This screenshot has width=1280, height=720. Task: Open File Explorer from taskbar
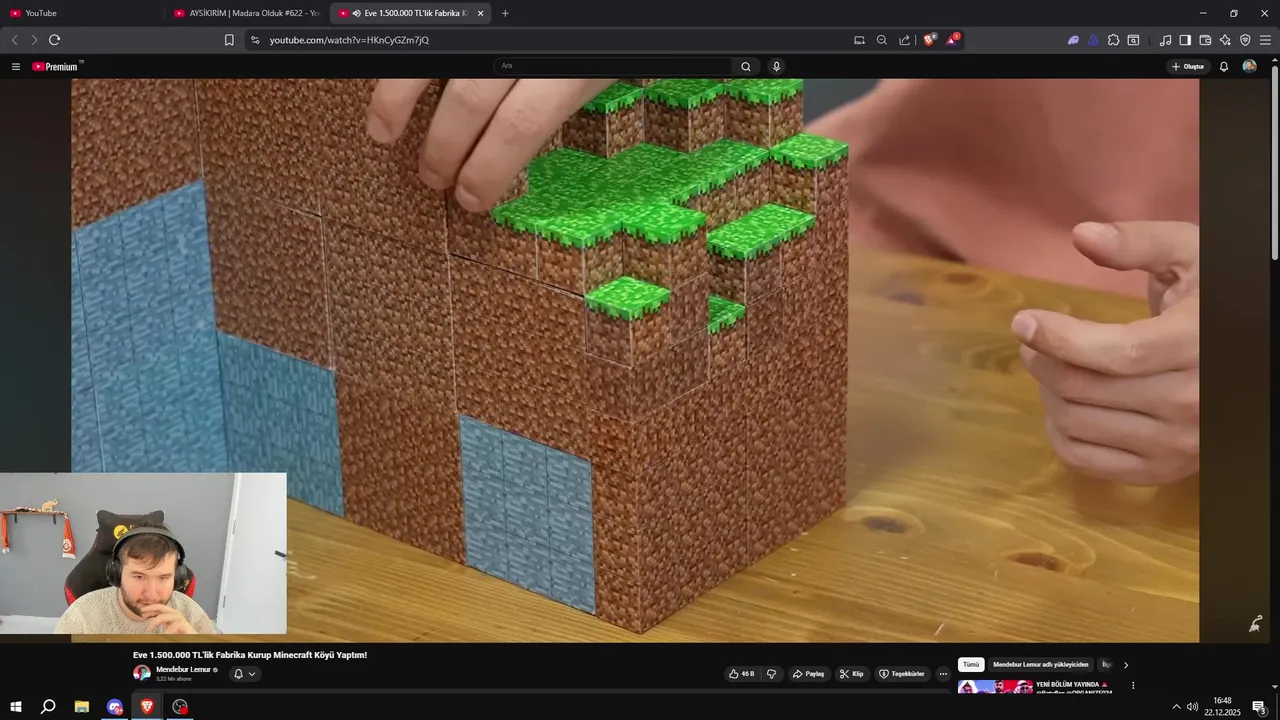click(82, 707)
